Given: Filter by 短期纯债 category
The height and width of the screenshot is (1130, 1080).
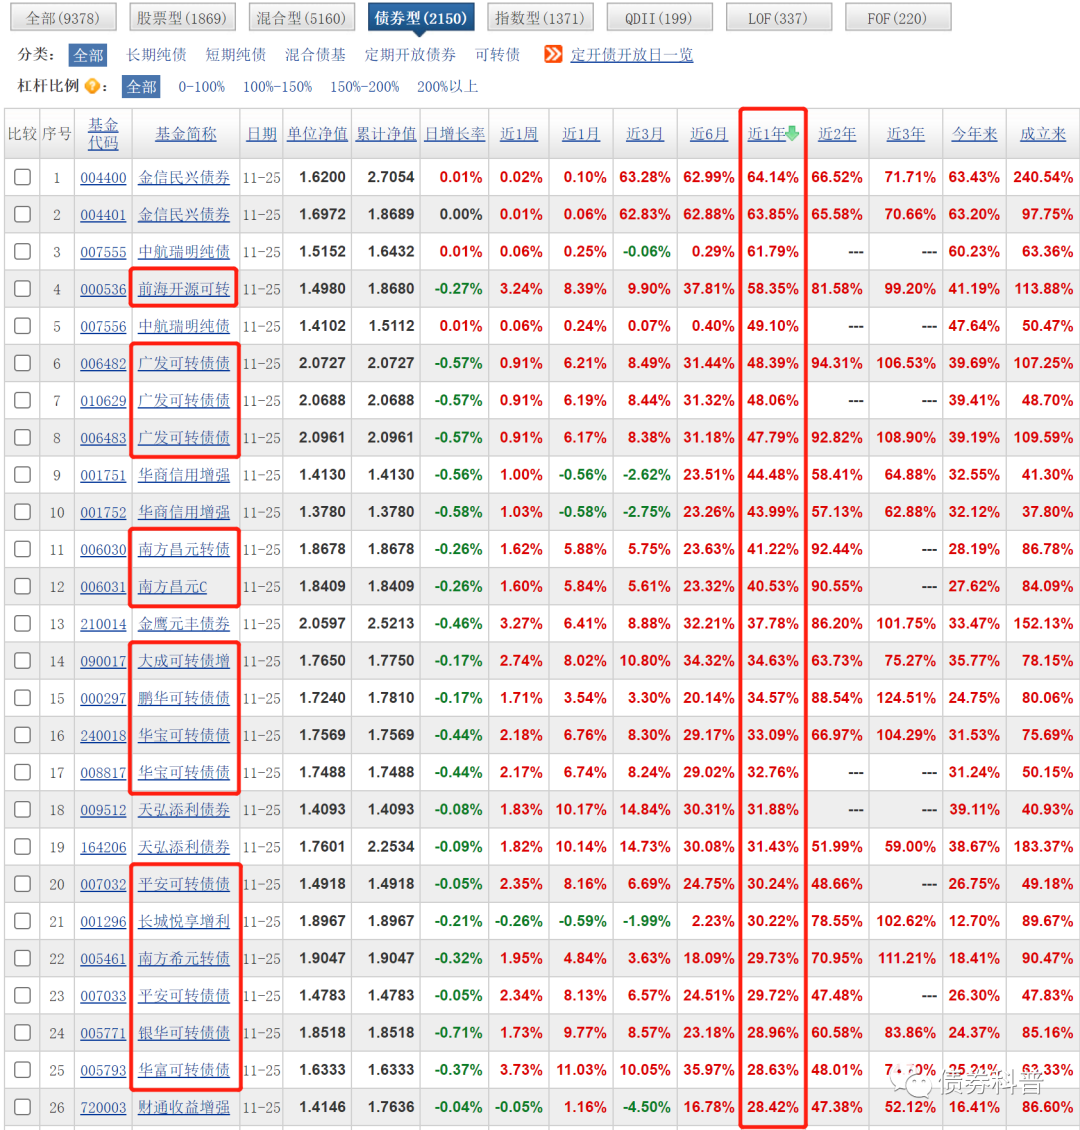Looking at the screenshot, I should point(236,55).
